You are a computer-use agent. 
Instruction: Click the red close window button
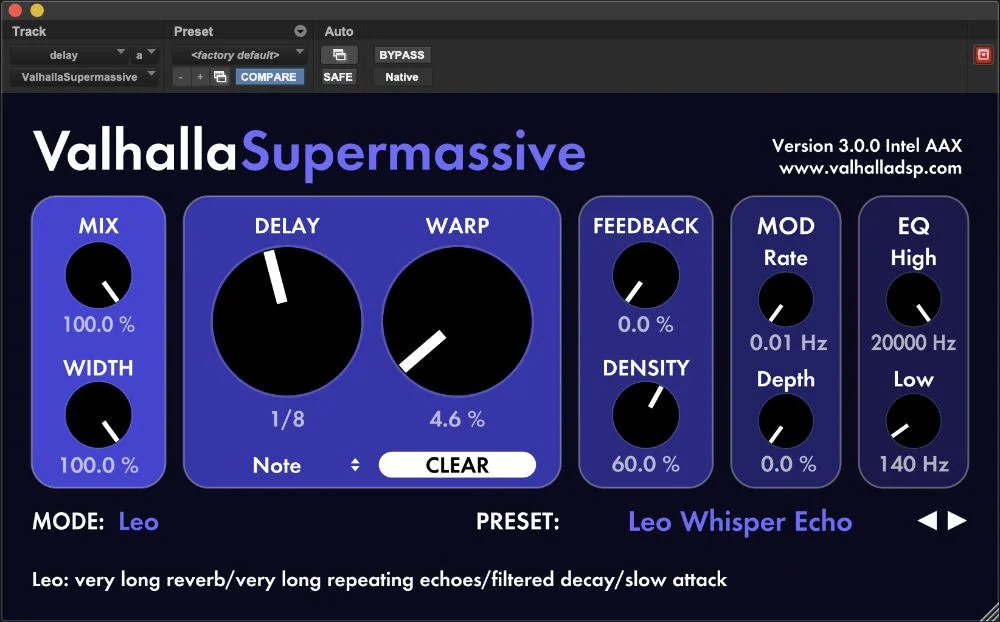click(15, 10)
